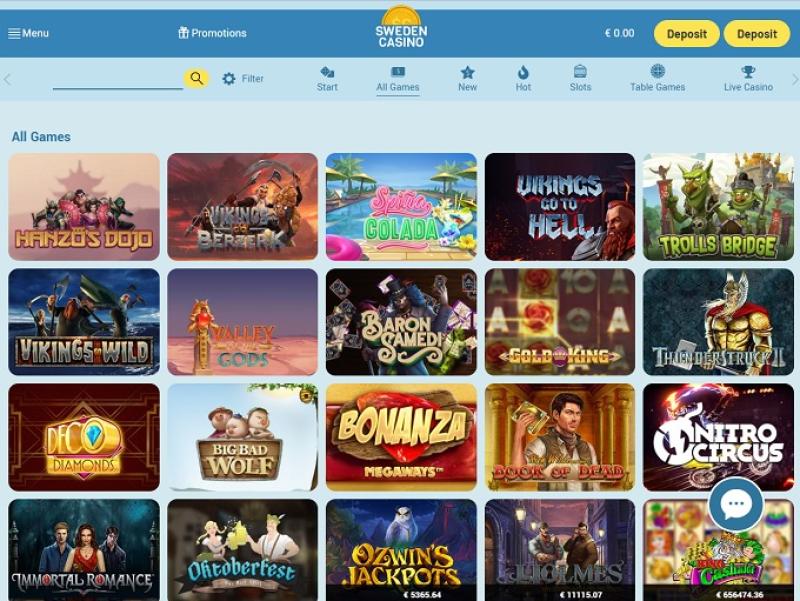Open the Book of Dead game thumbnail

(x=560, y=437)
